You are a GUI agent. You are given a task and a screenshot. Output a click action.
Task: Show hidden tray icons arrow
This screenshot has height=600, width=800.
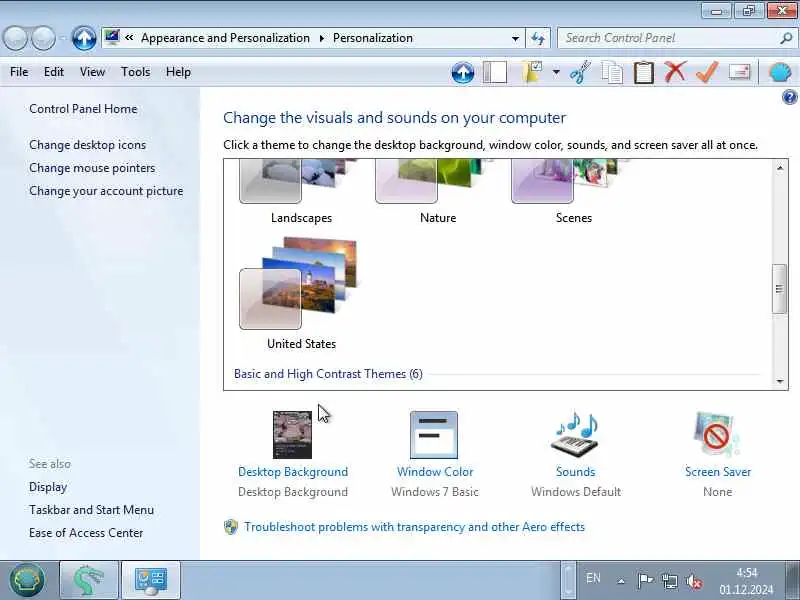(621, 581)
